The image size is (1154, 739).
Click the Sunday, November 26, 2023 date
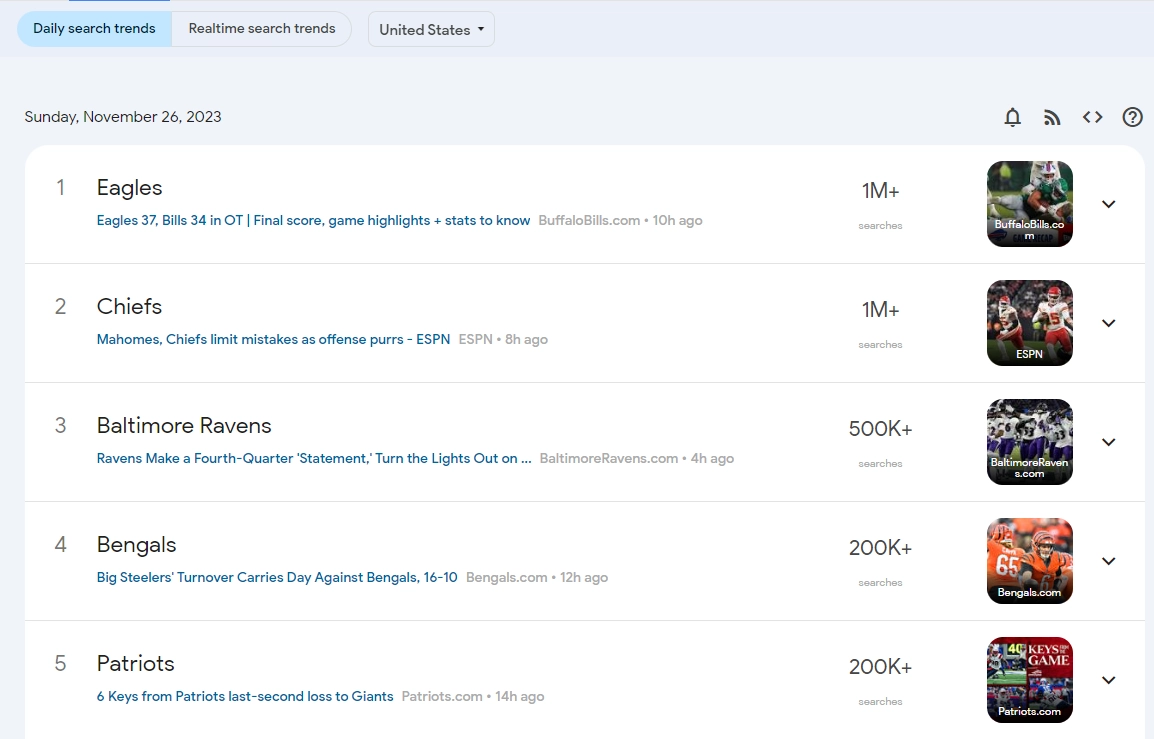pyautogui.click(x=123, y=117)
